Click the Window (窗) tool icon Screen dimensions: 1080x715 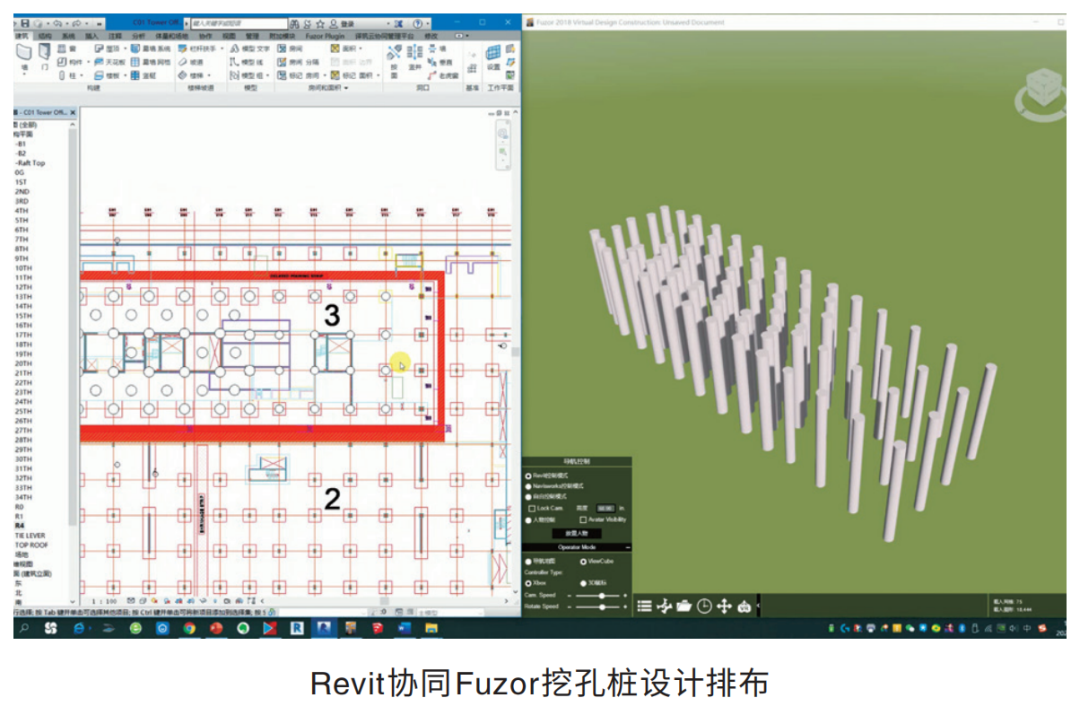[x=61, y=48]
